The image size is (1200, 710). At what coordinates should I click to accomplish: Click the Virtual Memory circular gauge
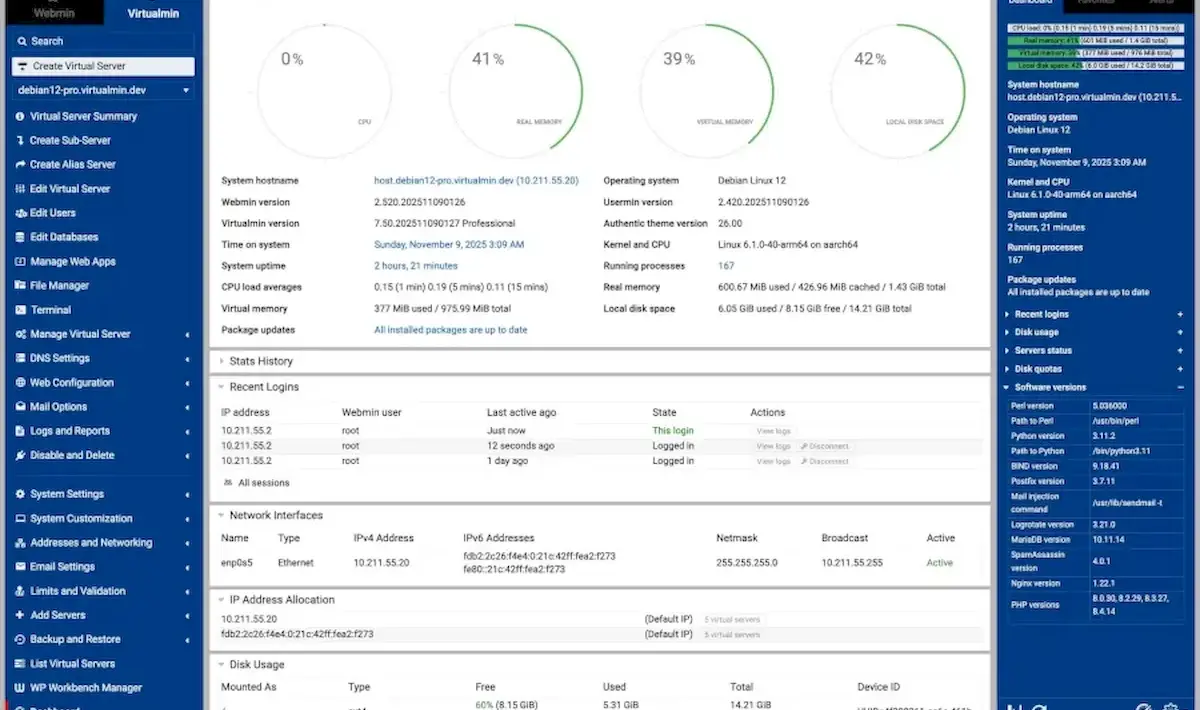click(x=706, y=90)
